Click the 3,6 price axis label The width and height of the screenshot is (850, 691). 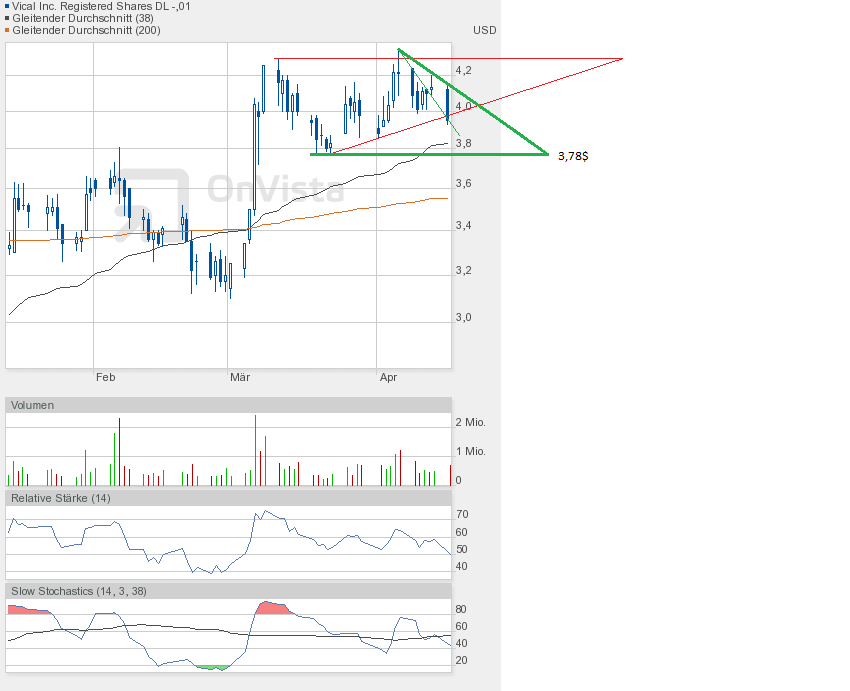(463, 183)
